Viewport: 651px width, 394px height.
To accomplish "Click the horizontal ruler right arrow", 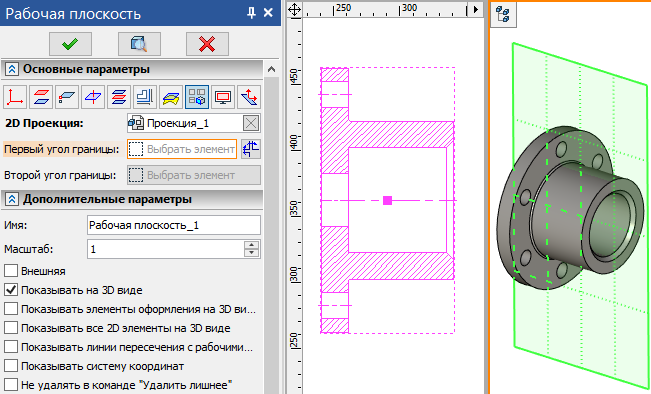I will (x=476, y=9).
